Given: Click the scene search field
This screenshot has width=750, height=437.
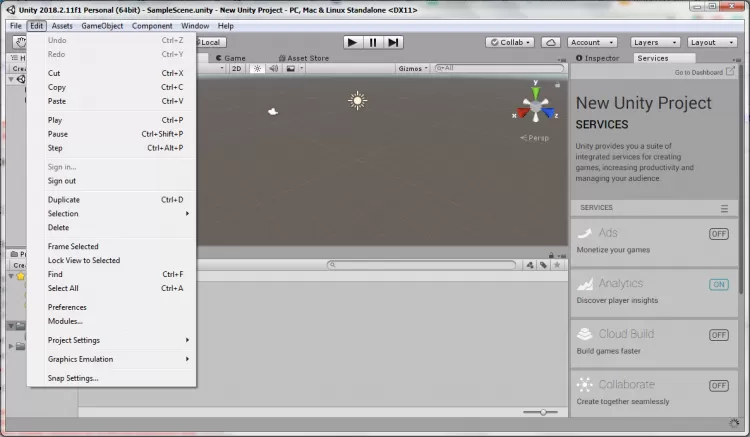Looking at the screenshot, I should (499, 68).
